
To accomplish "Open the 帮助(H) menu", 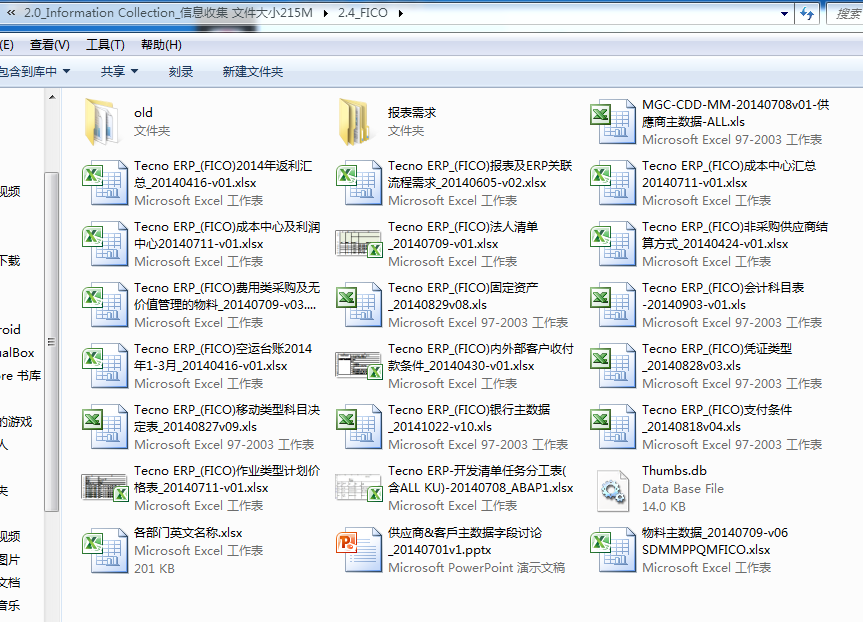I will pyautogui.click(x=161, y=45).
